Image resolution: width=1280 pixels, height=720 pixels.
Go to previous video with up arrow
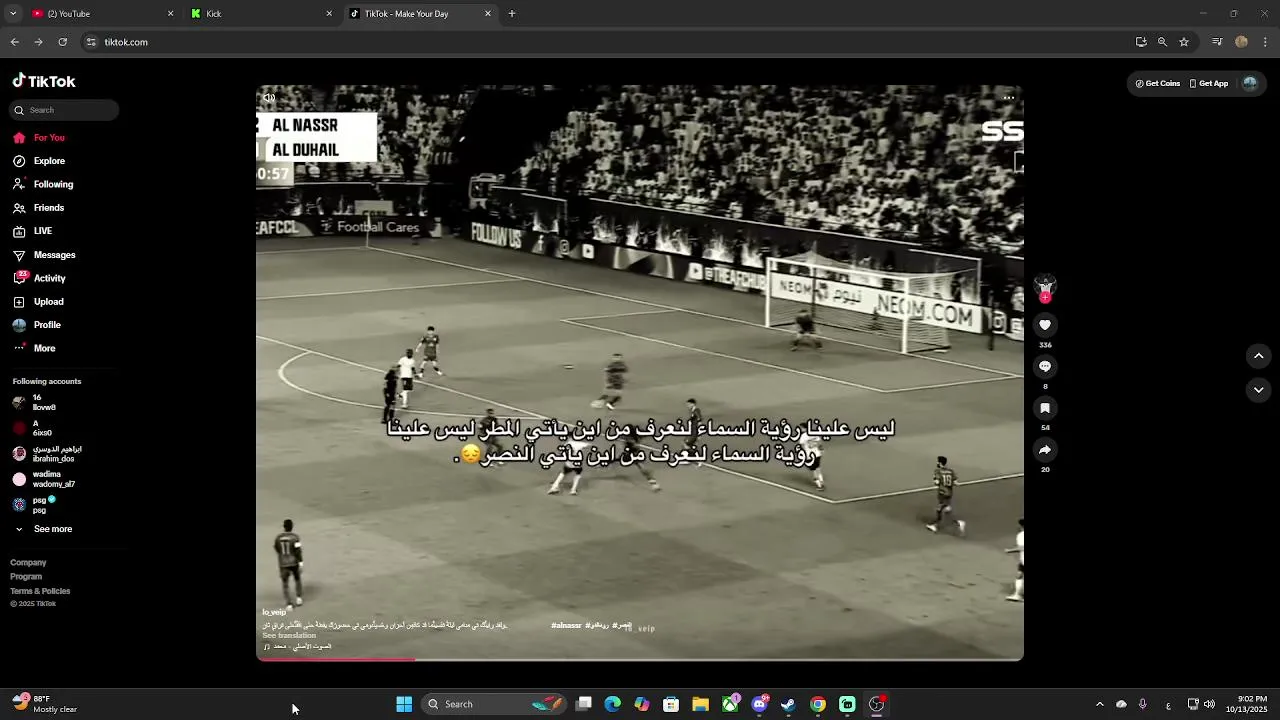[1259, 356]
